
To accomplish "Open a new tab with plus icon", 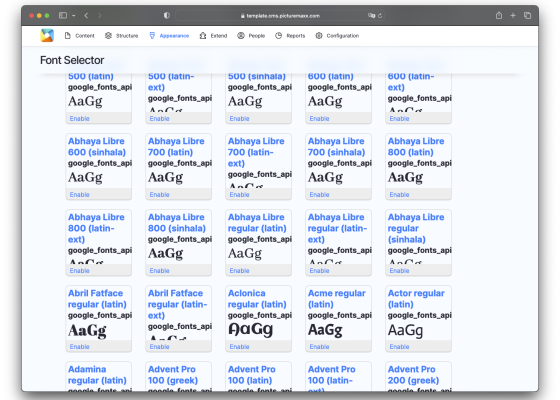I will tap(513, 15).
